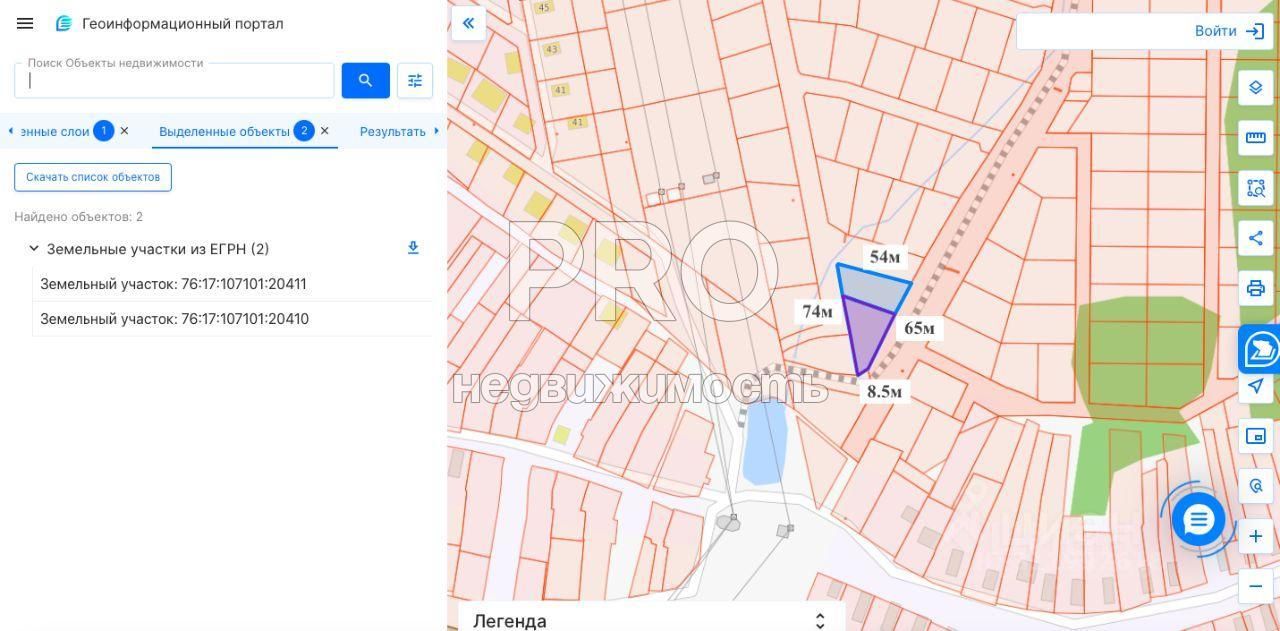This screenshot has width=1280, height=631.
Task: Download the ЕГРН land plots list
Action: click(x=413, y=248)
